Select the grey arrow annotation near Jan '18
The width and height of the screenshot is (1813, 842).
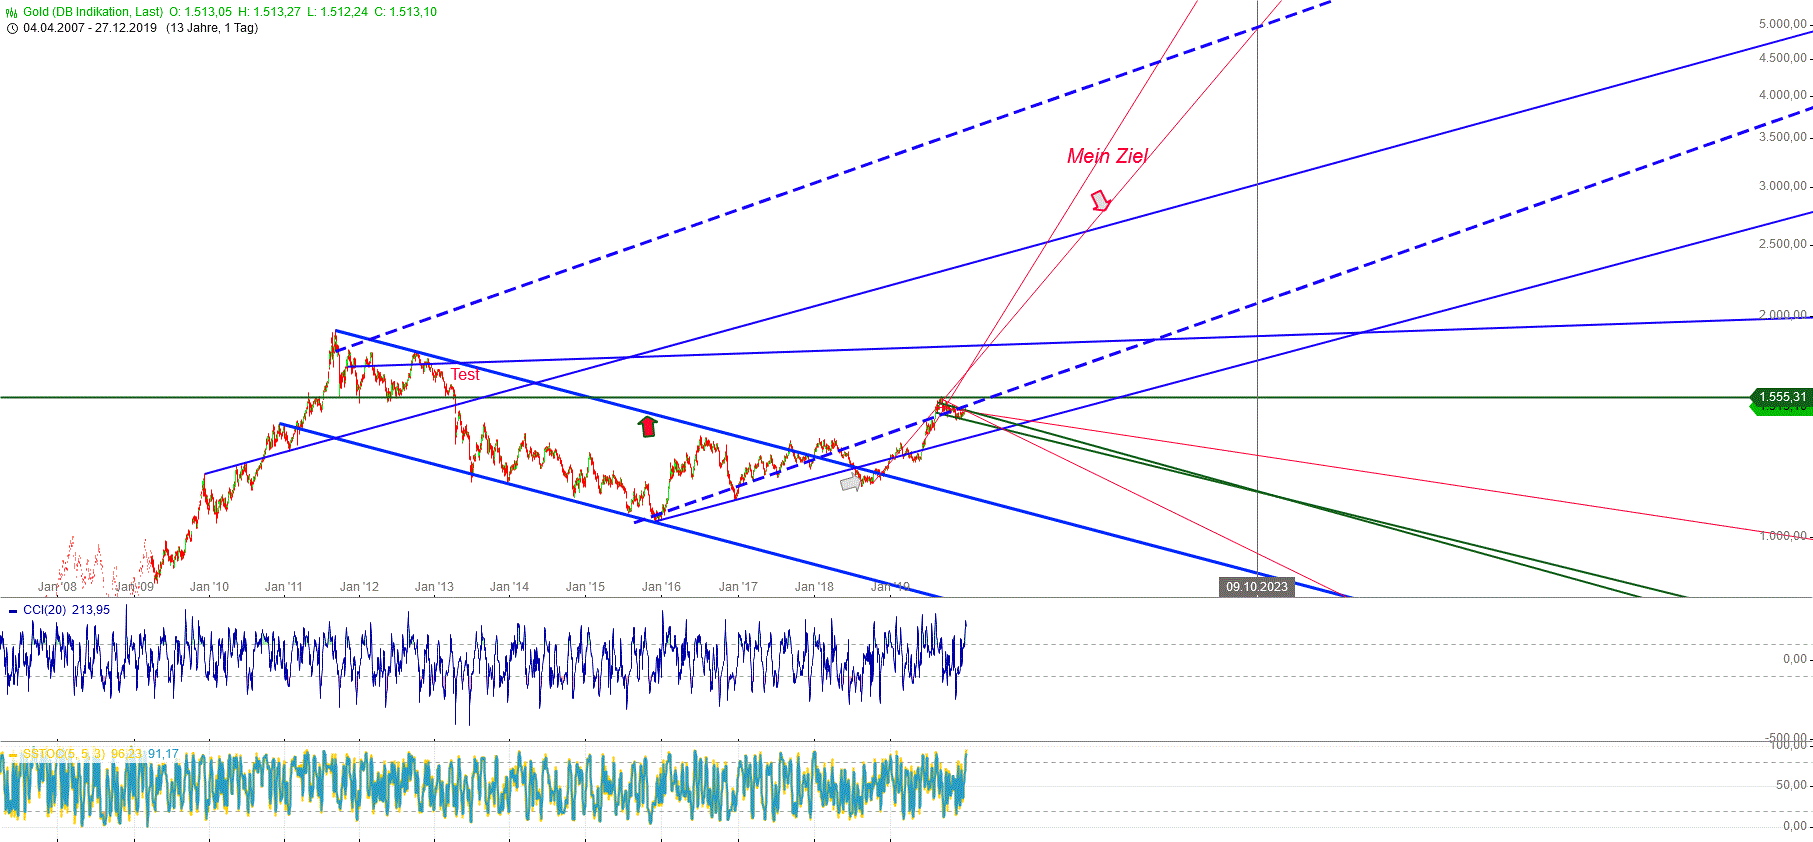pos(851,483)
